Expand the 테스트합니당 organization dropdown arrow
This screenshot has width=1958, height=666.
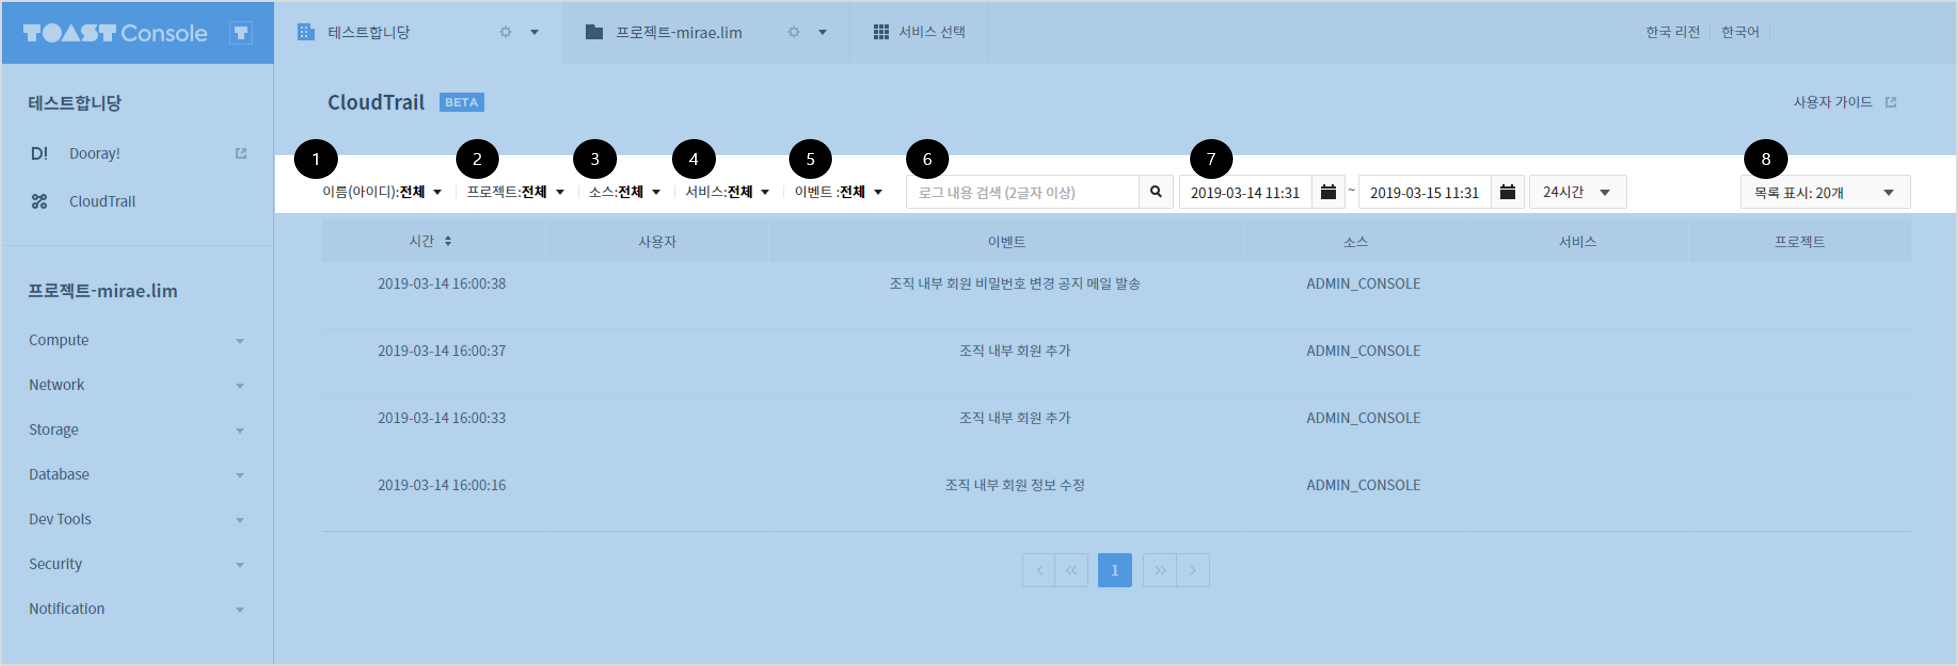pos(534,32)
